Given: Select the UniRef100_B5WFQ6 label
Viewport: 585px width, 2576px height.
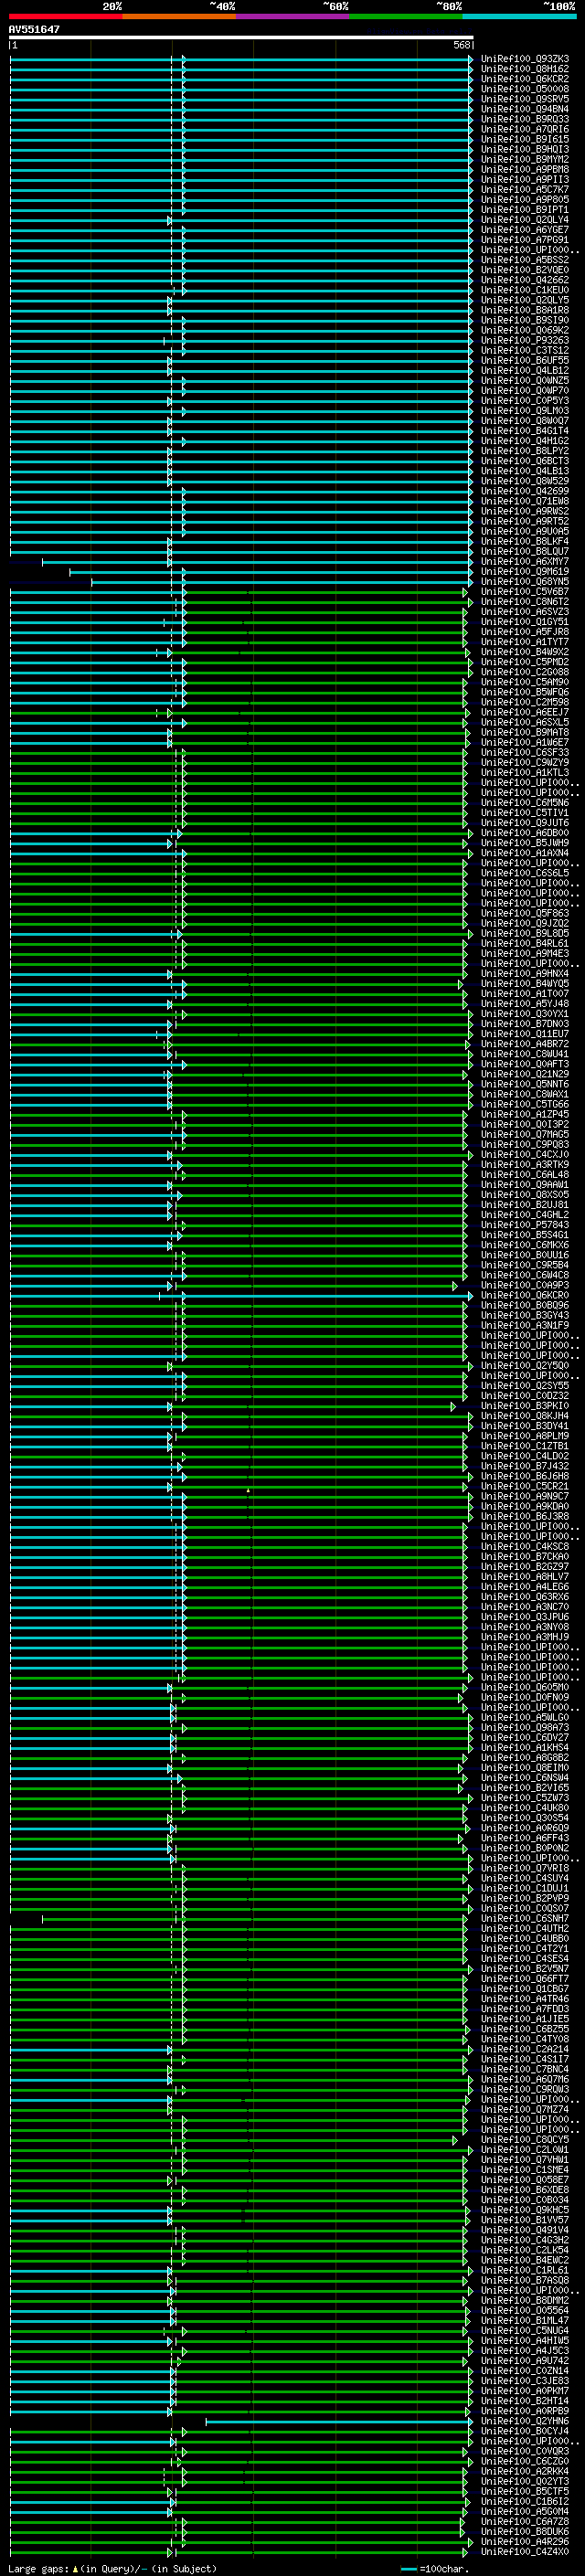Looking at the screenshot, I should [525, 692].
